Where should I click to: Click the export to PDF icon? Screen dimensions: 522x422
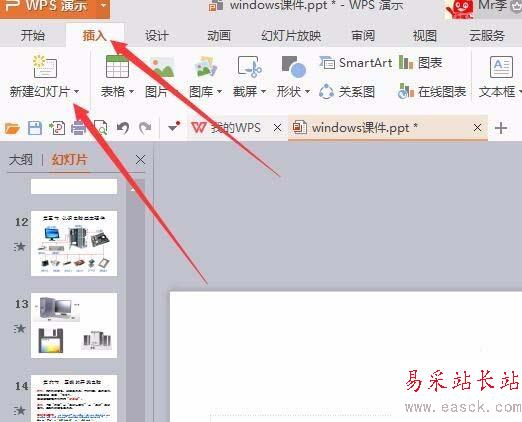tap(57, 128)
